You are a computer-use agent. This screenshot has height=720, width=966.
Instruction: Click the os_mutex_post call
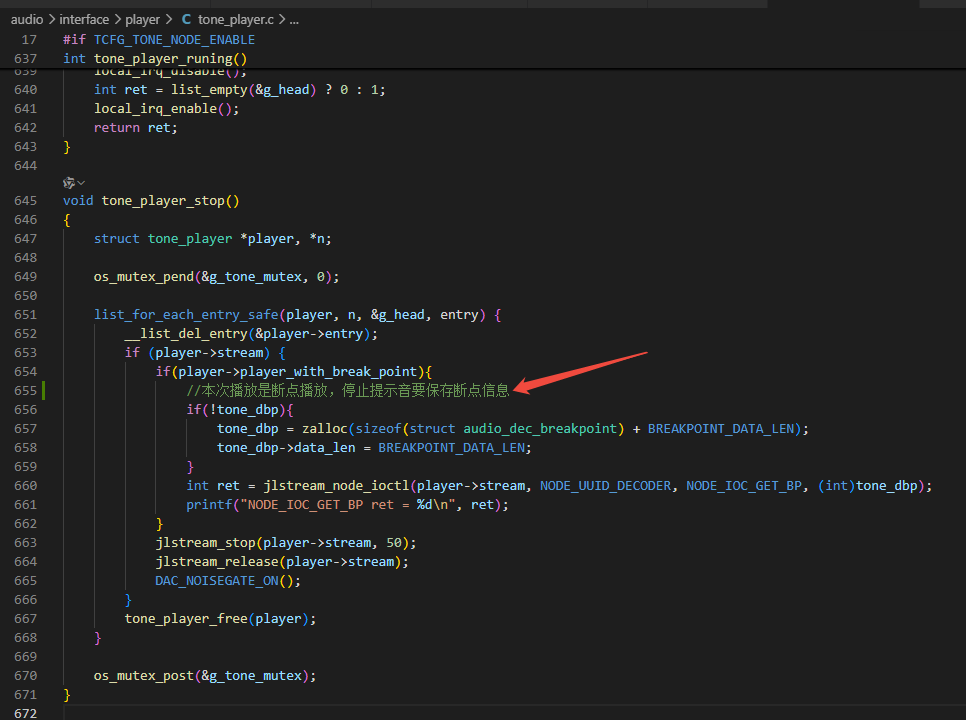point(144,676)
